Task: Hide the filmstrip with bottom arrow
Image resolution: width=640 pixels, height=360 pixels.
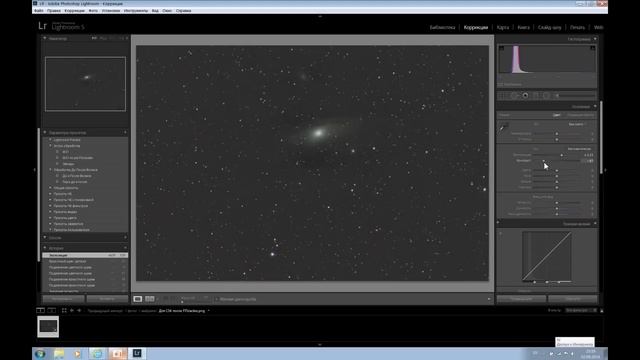Action: tap(320, 344)
